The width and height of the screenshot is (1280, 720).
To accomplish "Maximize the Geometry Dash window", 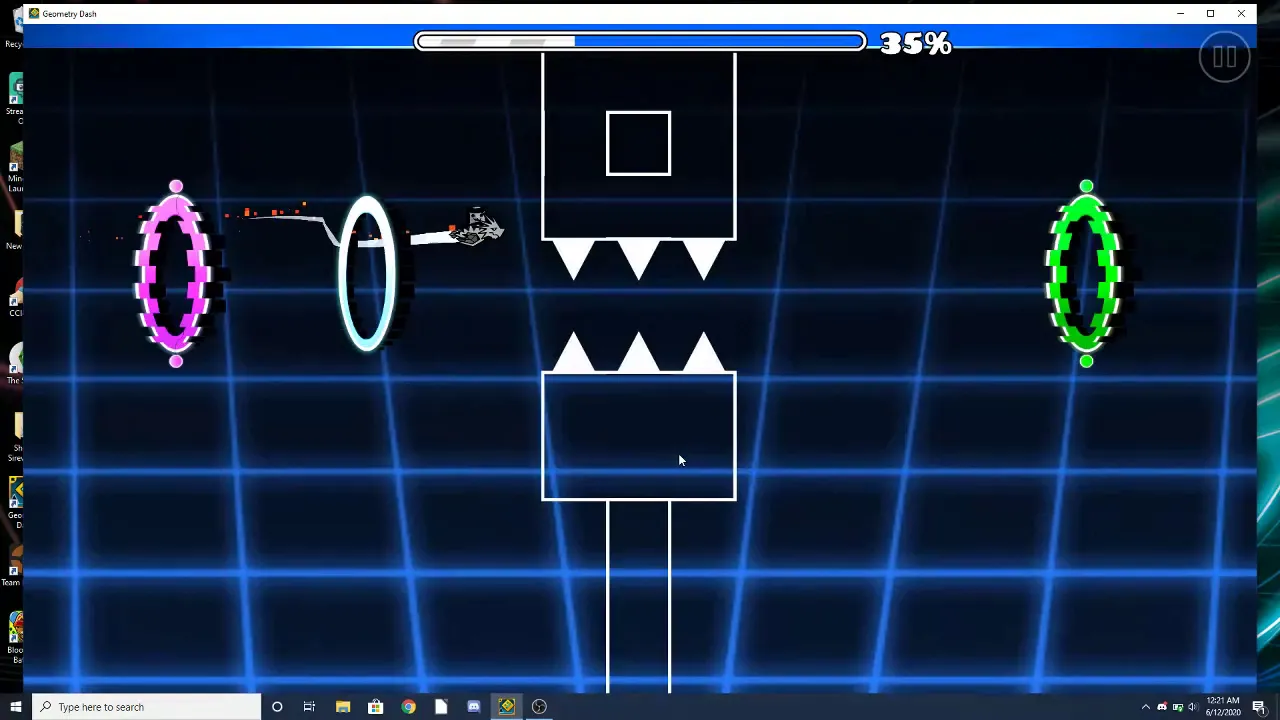I will click(1210, 13).
